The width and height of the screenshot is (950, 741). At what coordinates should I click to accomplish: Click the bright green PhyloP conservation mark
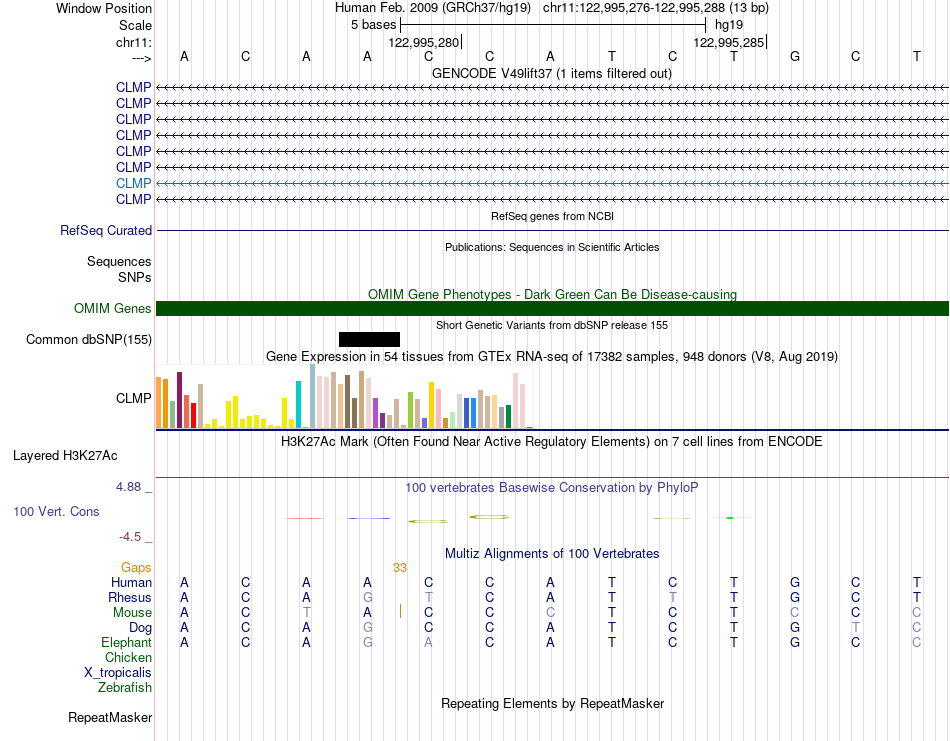[730, 518]
